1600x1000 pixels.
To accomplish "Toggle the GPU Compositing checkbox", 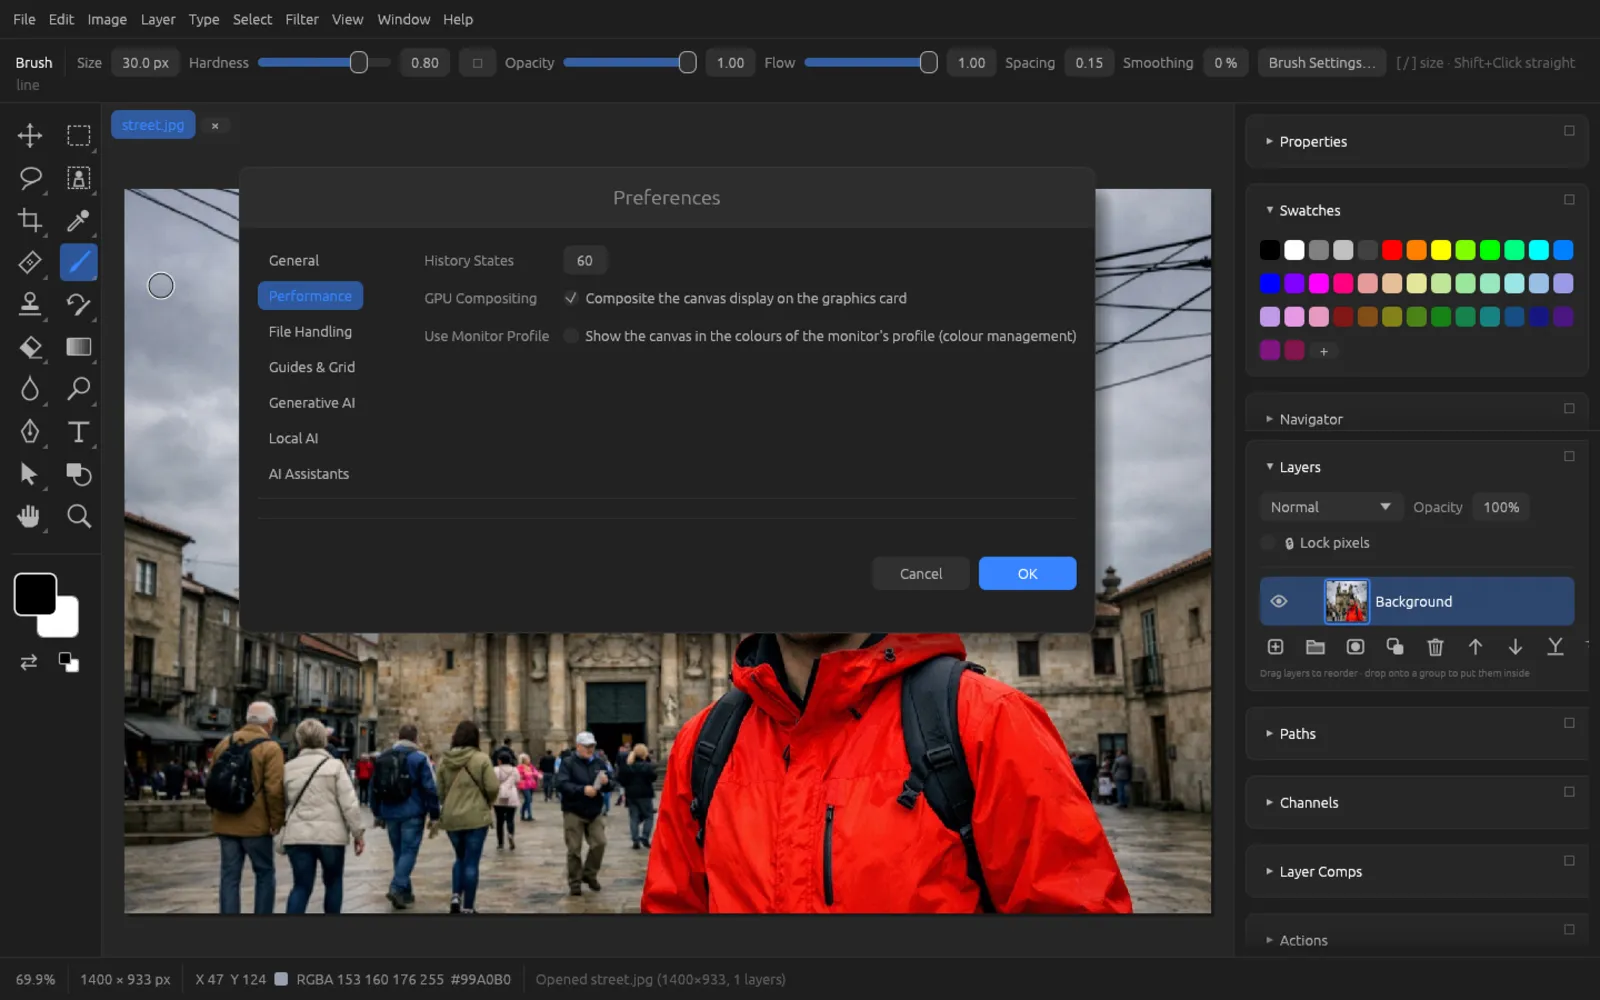I will coord(571,298).
